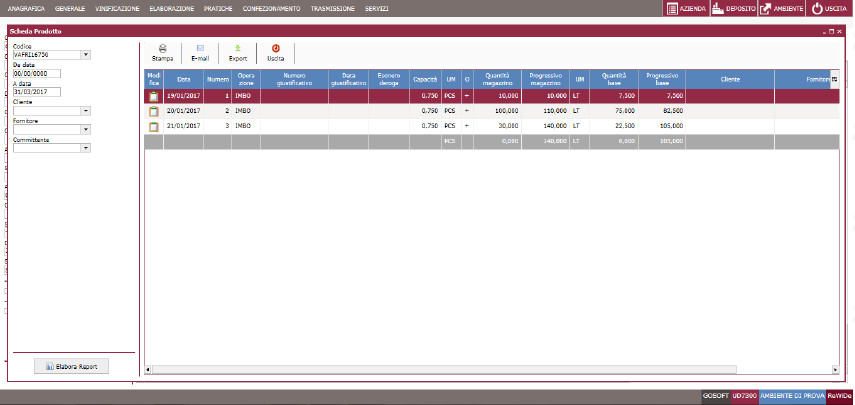Click the edit icon for row 21/01/2017
This screenshot has height=405, width=855.
pyautogui.click(x=153, y=127)
